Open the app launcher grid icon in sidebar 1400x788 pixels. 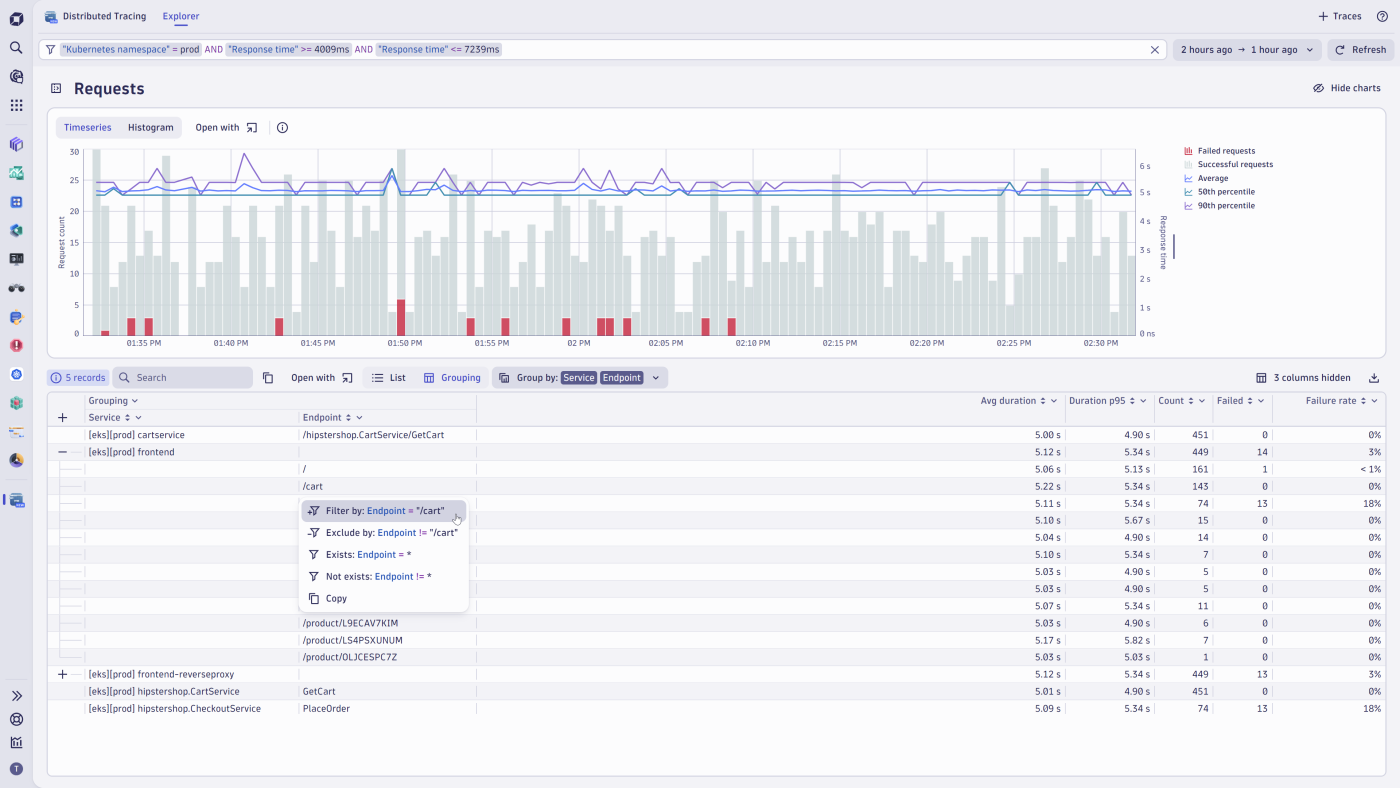click(x=15, y=104)
